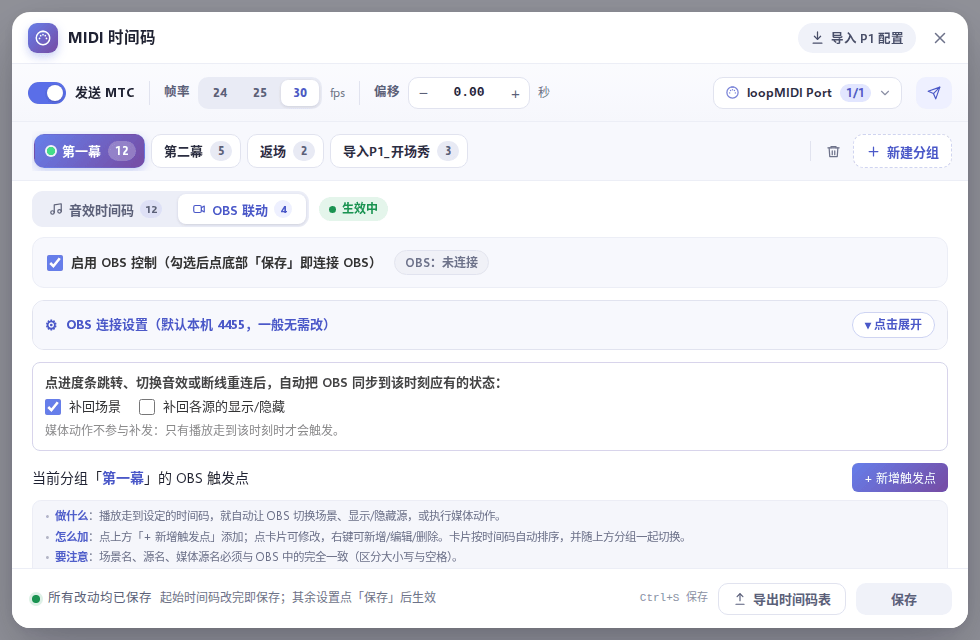The height and width of the screenshot is (640, 980).
Task: Click the Ctrl+S 保存 shortcut hint
Action: click(x=674, y=597)
